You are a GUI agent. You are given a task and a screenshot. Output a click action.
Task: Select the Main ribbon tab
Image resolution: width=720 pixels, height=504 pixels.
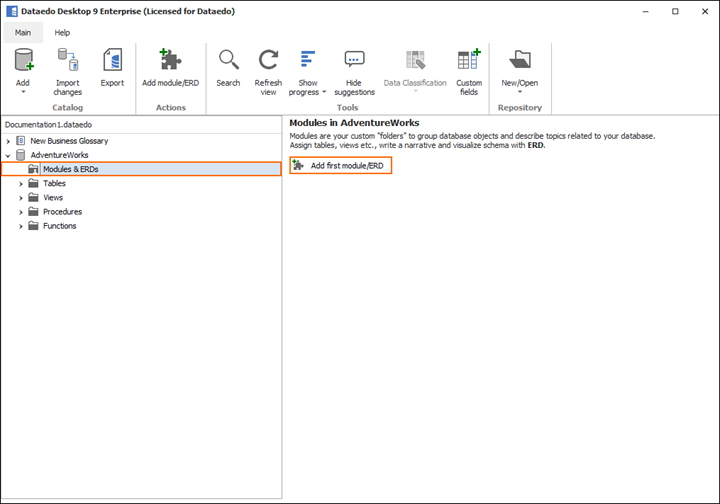[23, 33]
